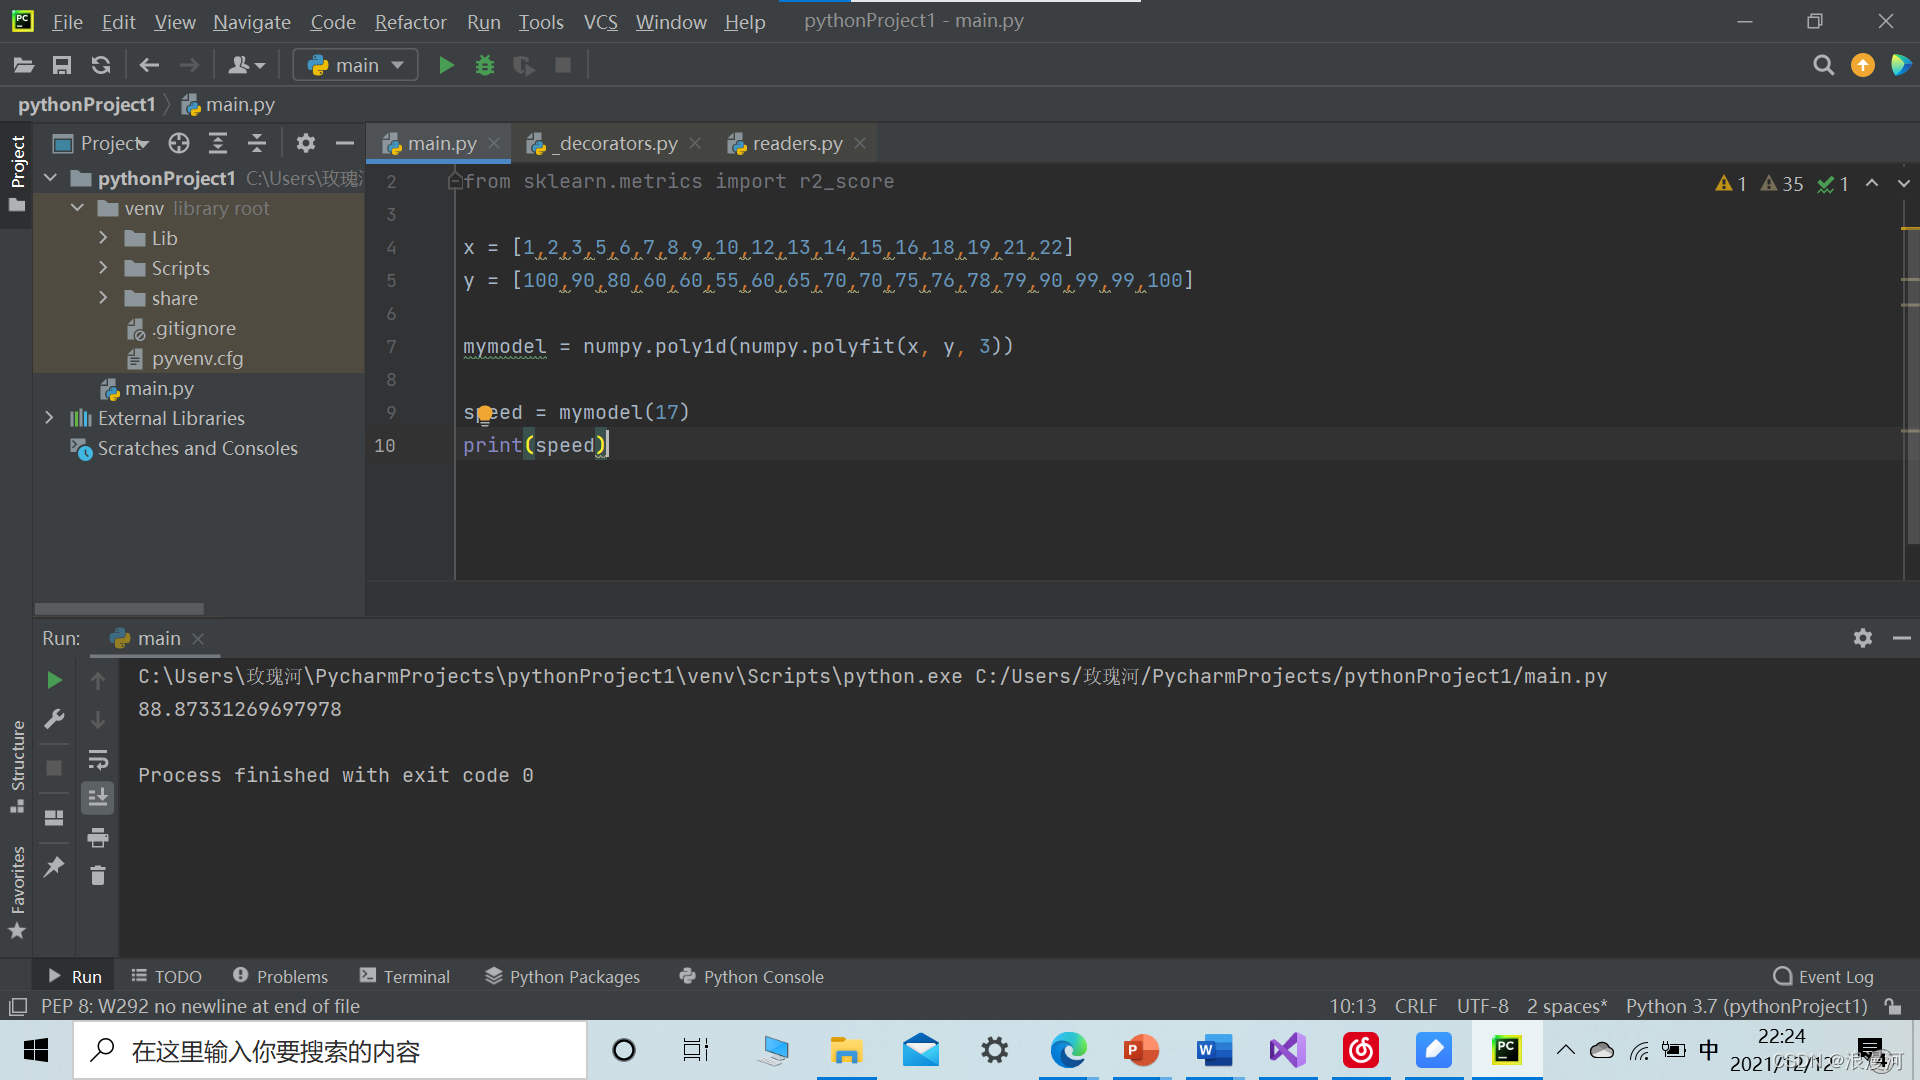Switch to readers.py editor tab
1920x1080 pixels.
[x=797, y=143]
